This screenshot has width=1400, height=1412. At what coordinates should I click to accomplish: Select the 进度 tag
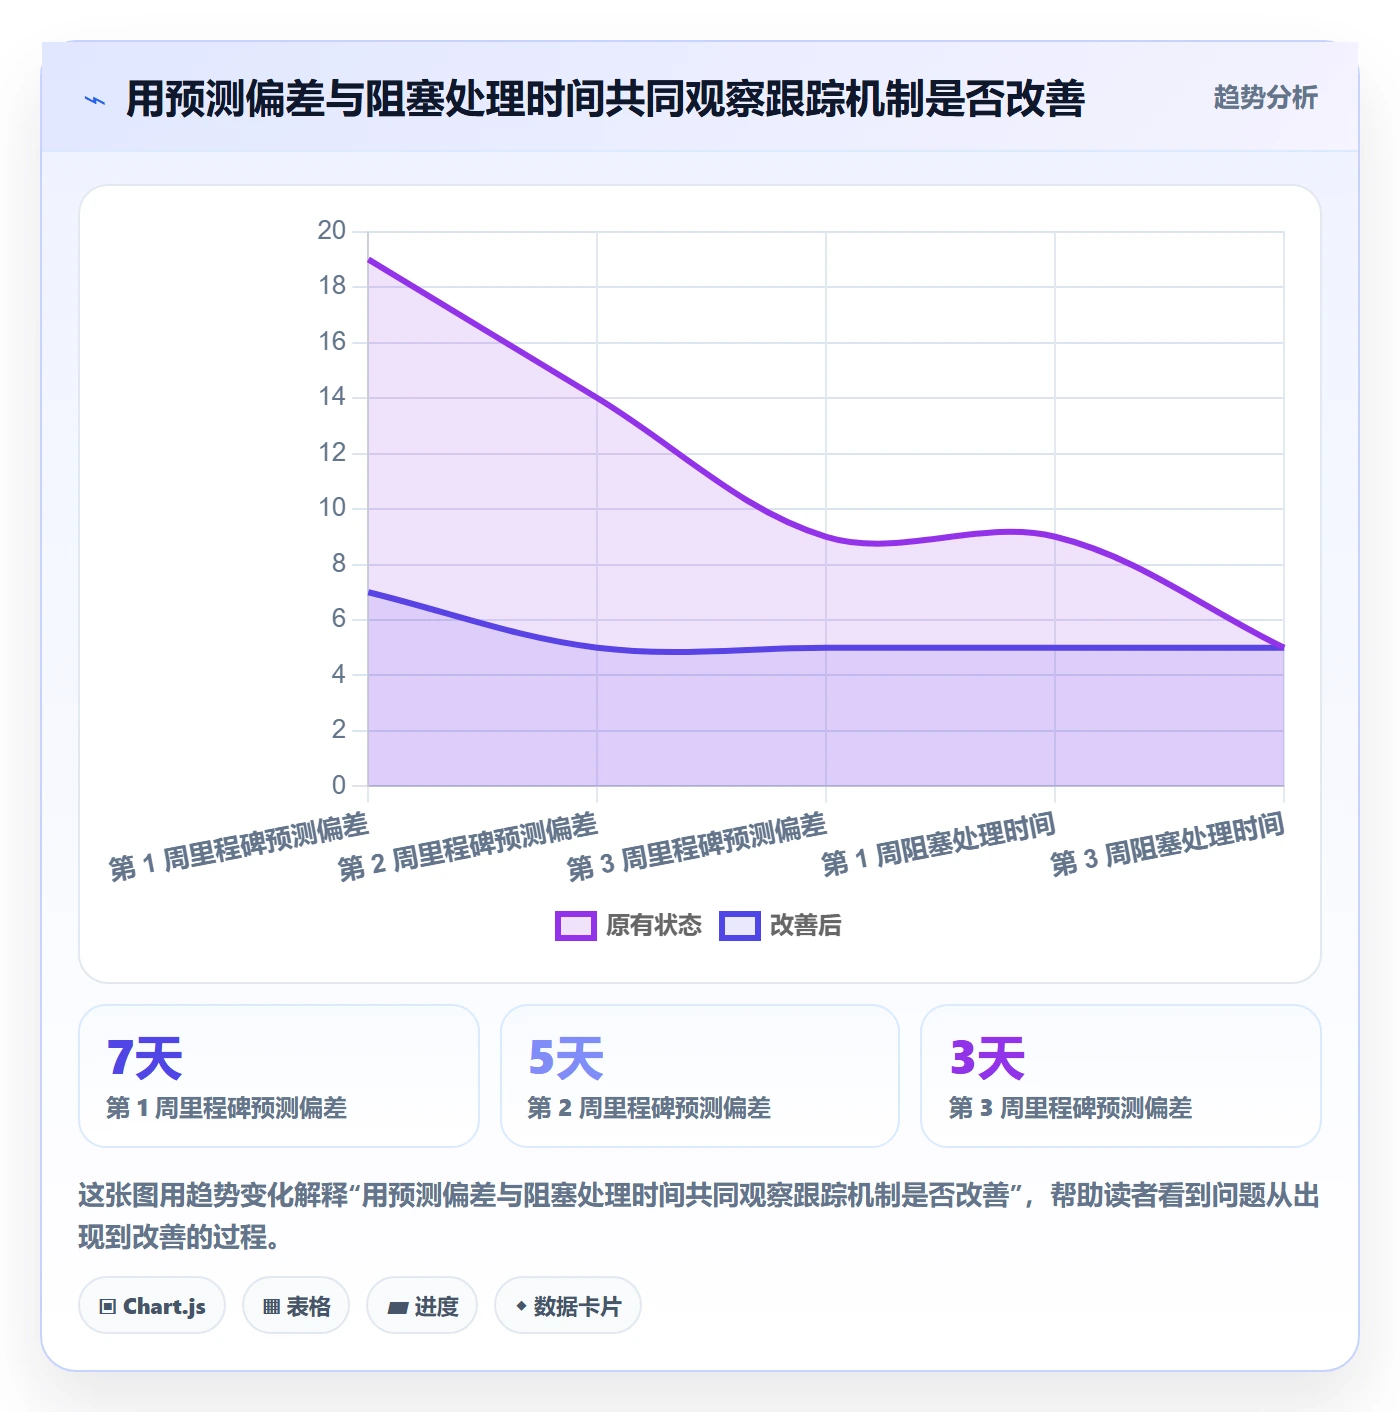pos(422,1306)
